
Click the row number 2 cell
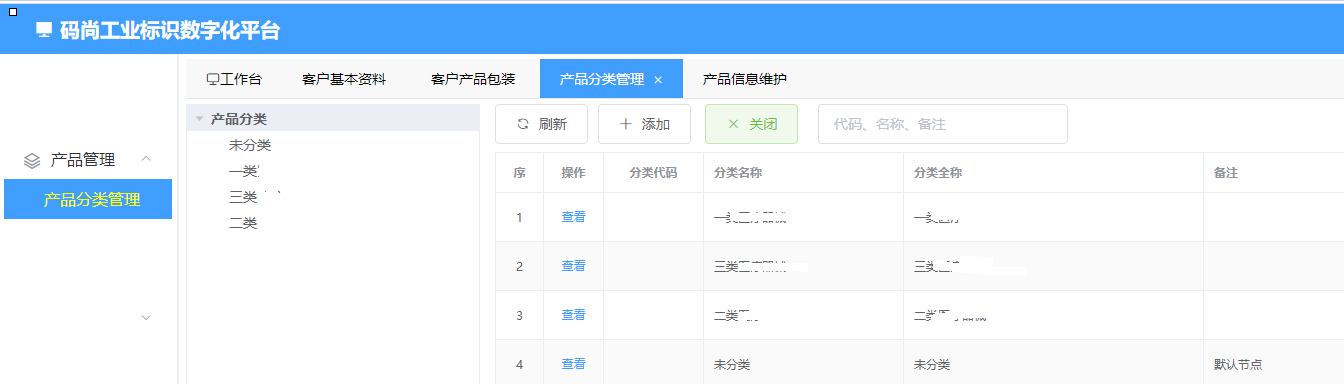(519, 266)
